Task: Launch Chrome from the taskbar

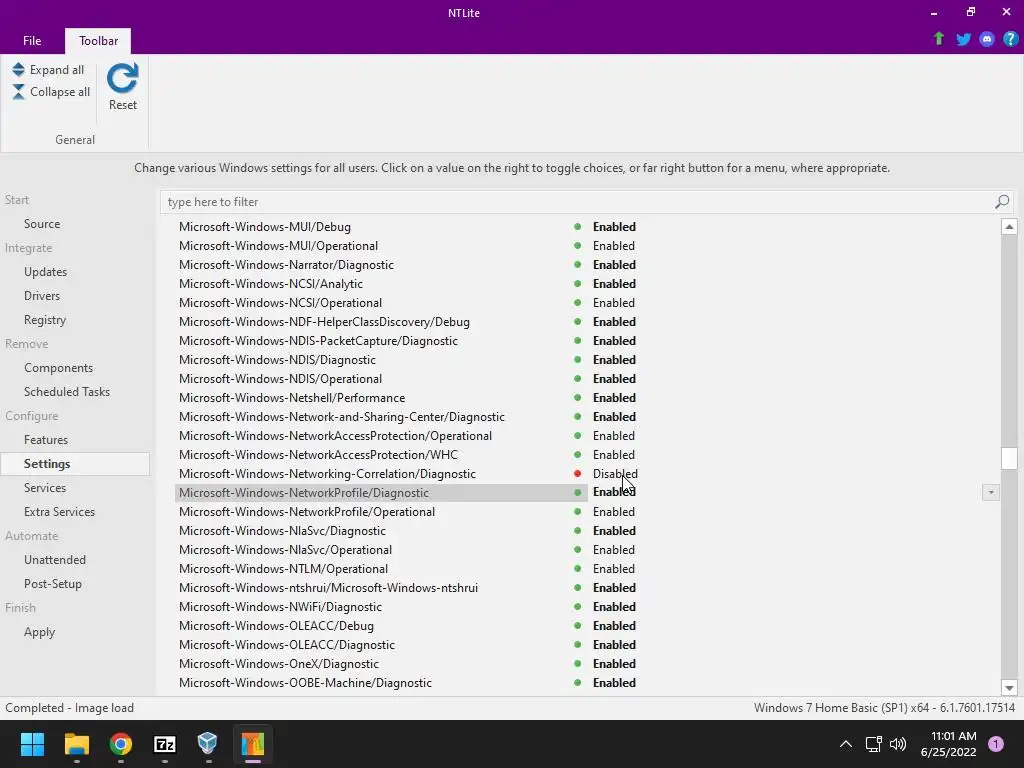Action: pos(120,743)
